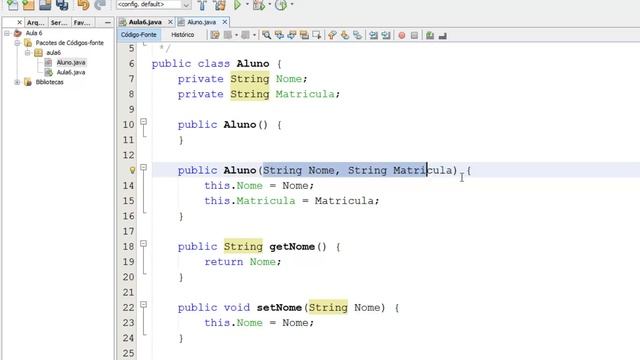
Task: Close the Aula6.java tab
Action: [x=170, y=22]
